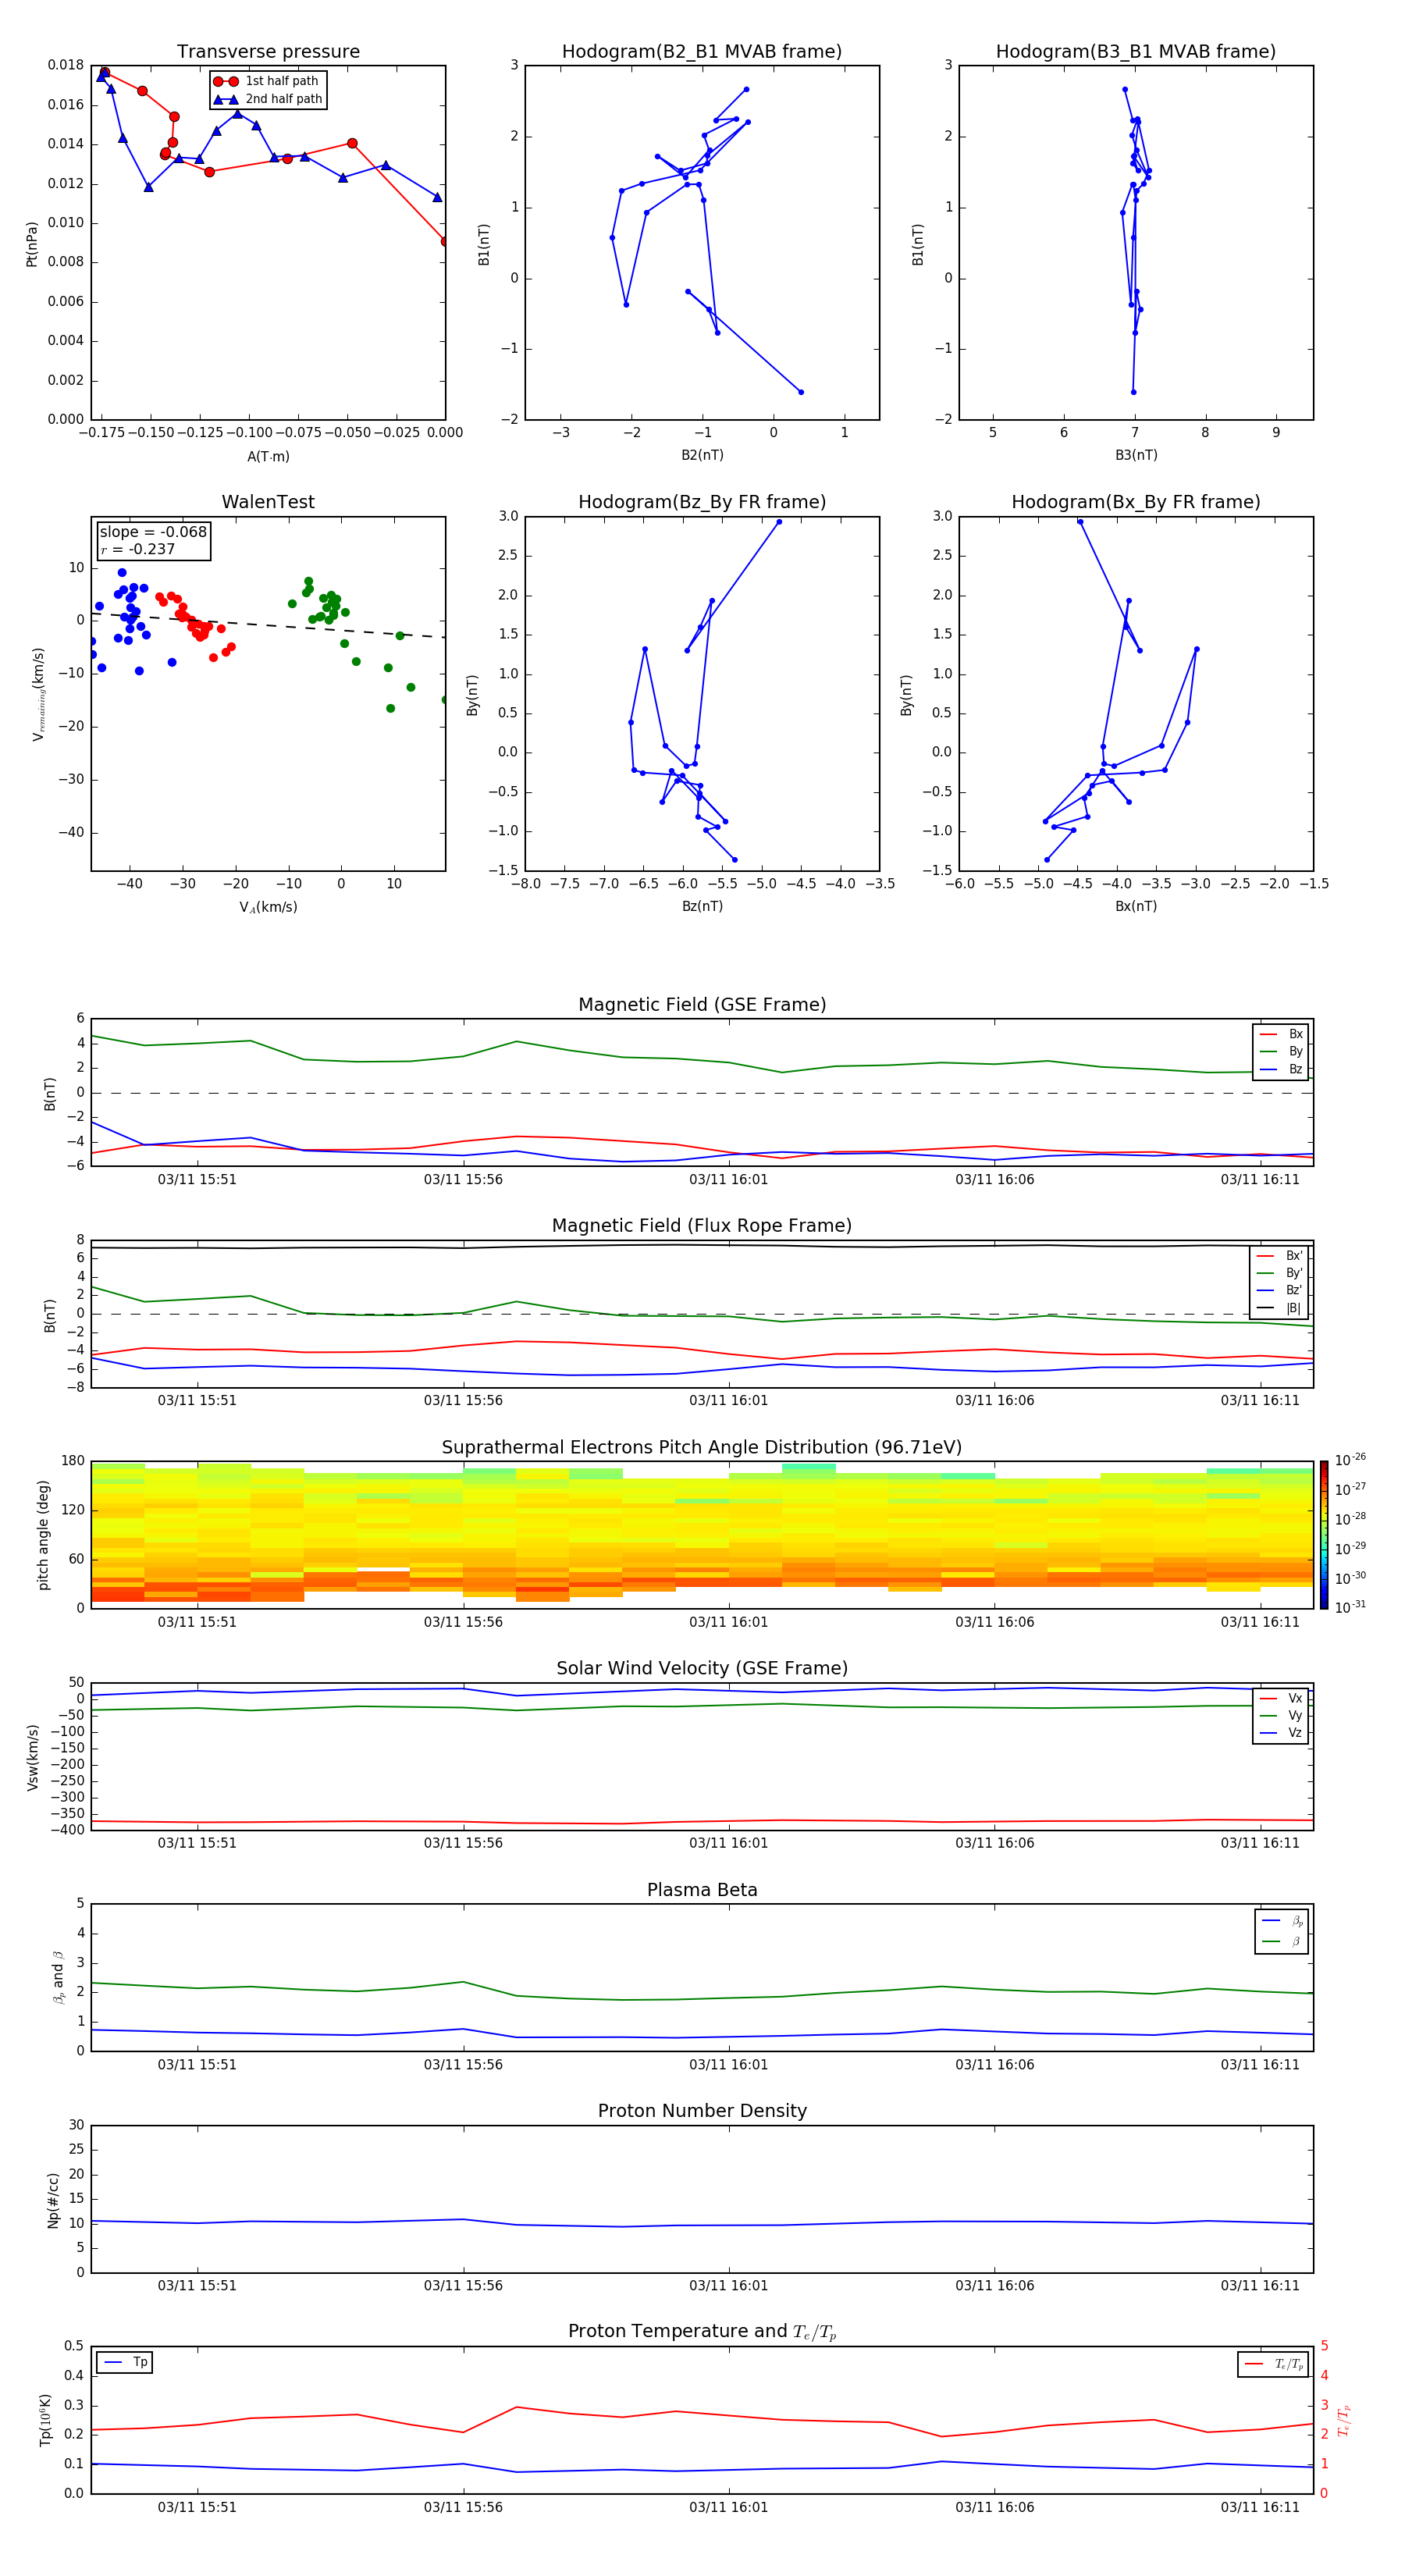1405x2576 pixels.
Task: Click the red Te/Tp right-axis label
Action: click(1344, 2420)
